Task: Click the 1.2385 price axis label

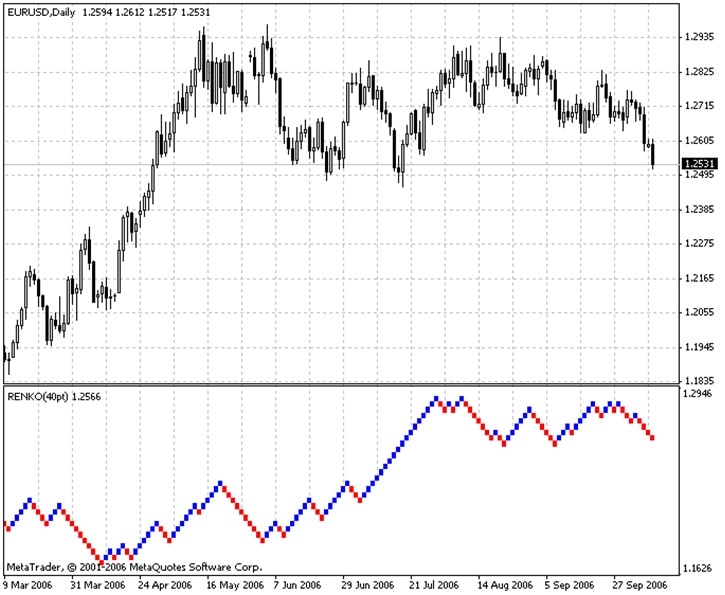Action: tap(699, 209)
